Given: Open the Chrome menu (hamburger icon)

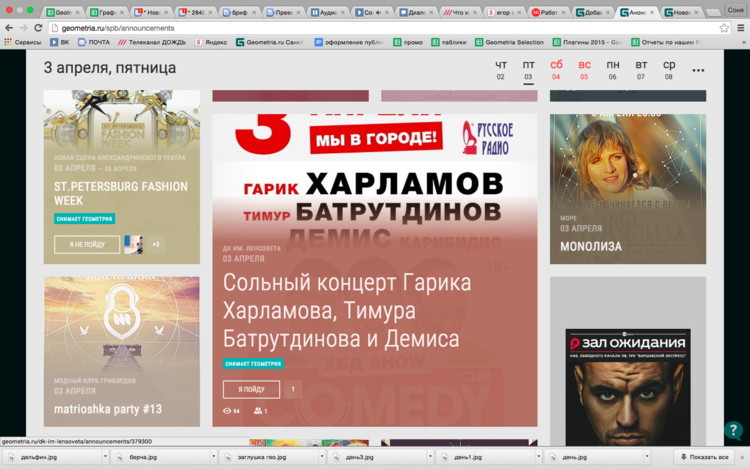Looking at the screenshot, I should coord(739,28).
